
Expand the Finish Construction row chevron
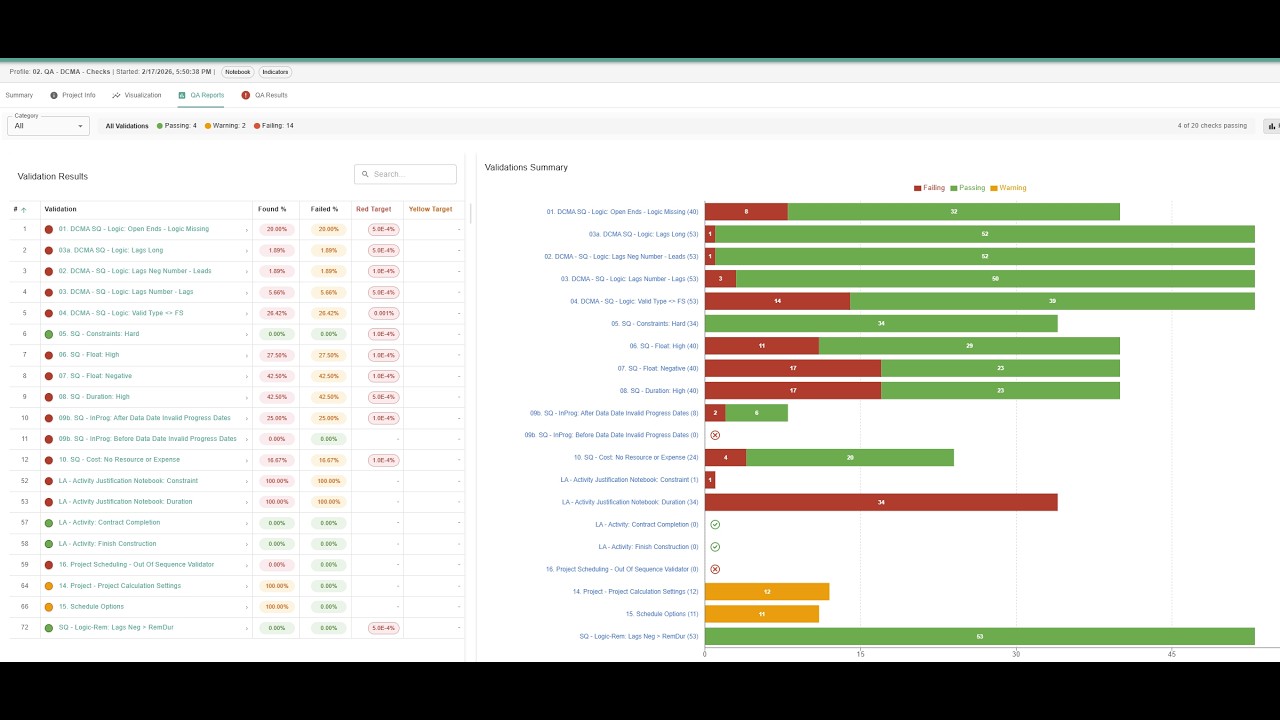(x=247, y=545)
